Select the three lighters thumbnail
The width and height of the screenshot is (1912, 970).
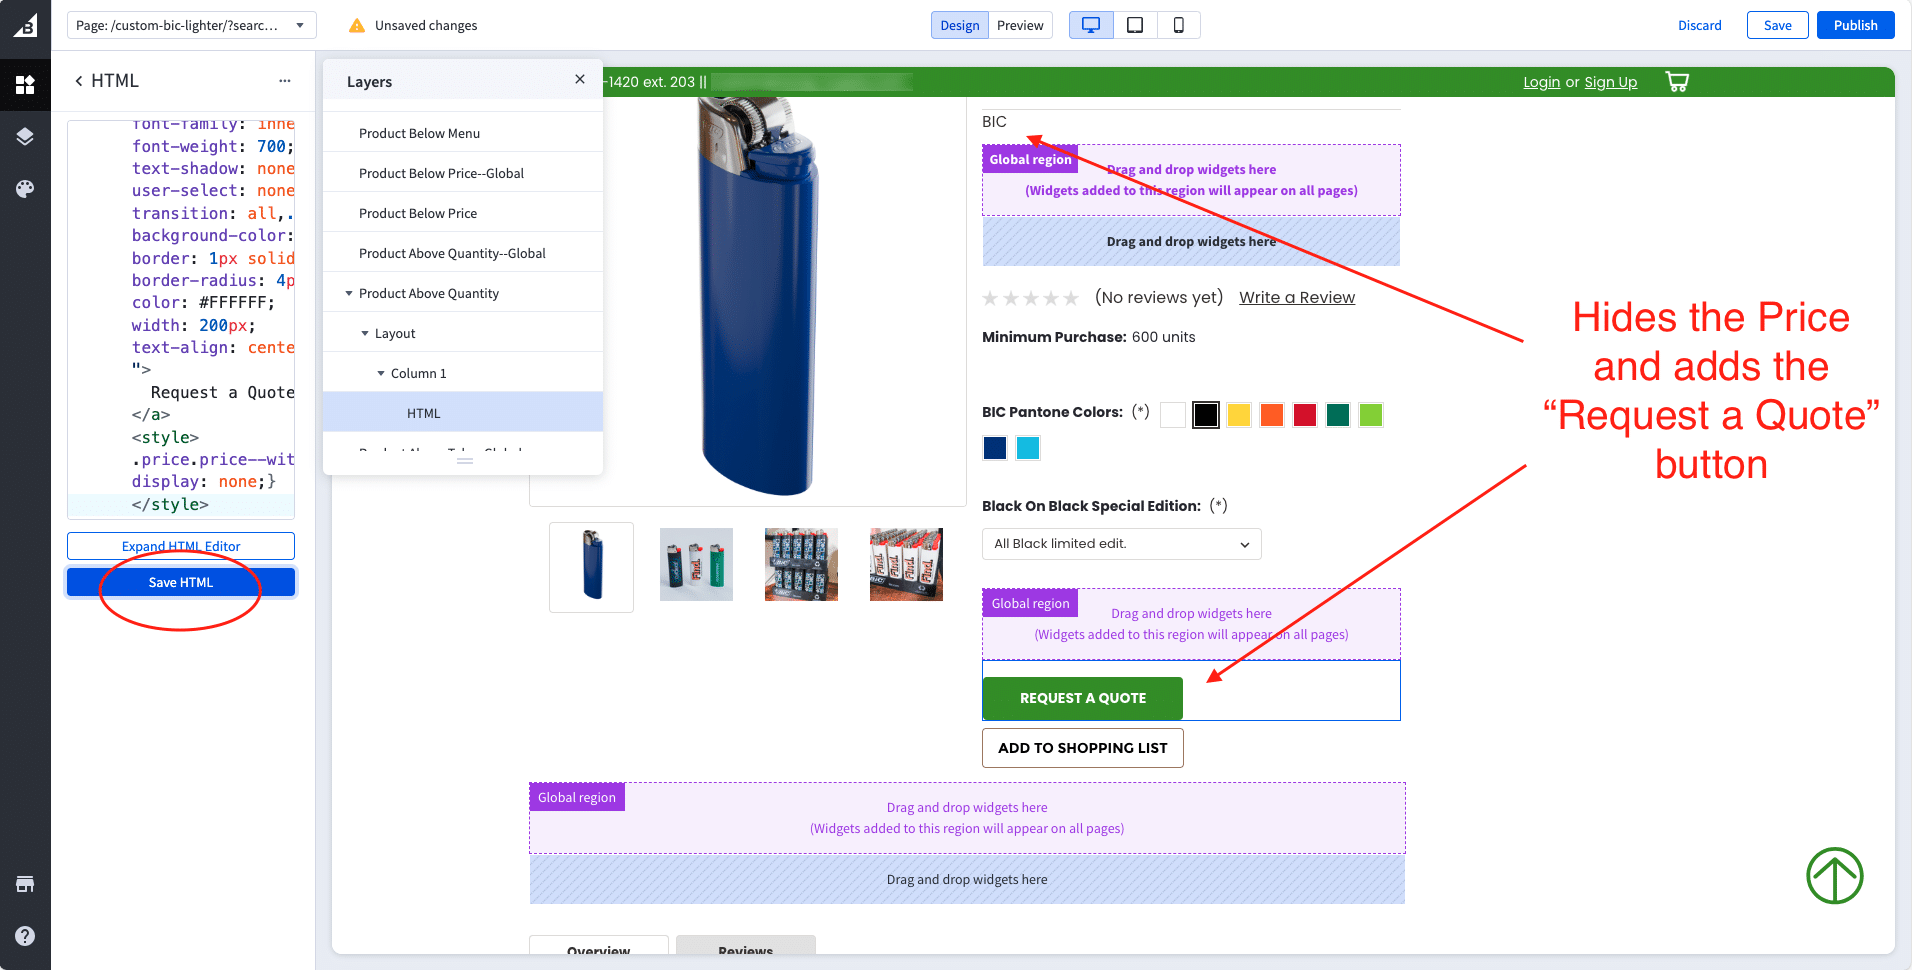(x=696, y=564)
